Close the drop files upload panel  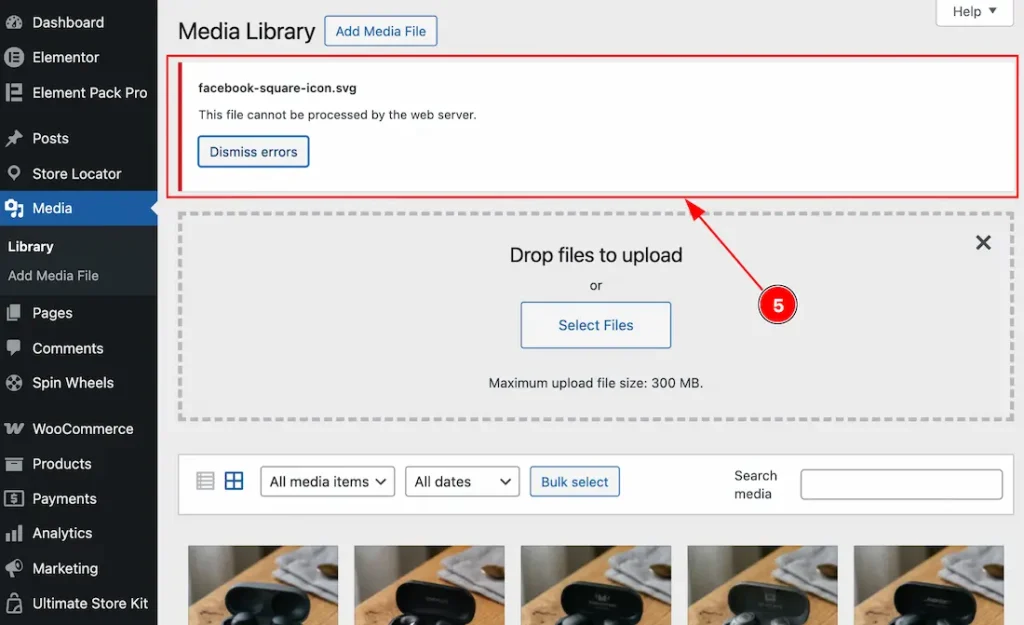click(x=983, y=243)
